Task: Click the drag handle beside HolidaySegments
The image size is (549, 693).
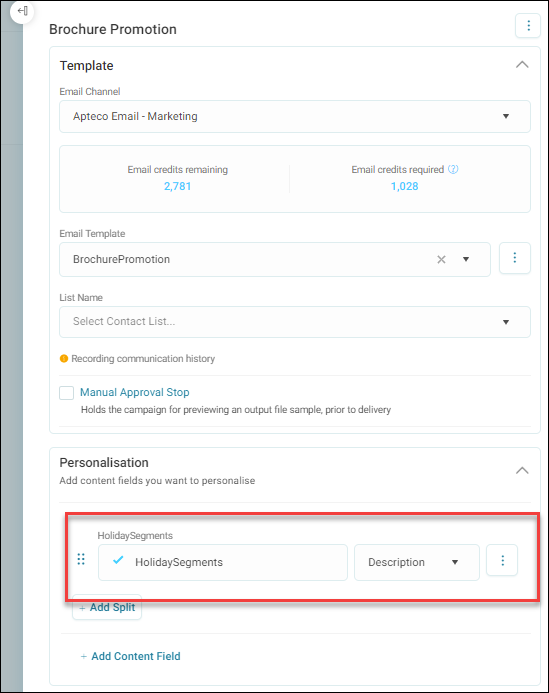Action: pyautogui.click(x=81, y=559)
